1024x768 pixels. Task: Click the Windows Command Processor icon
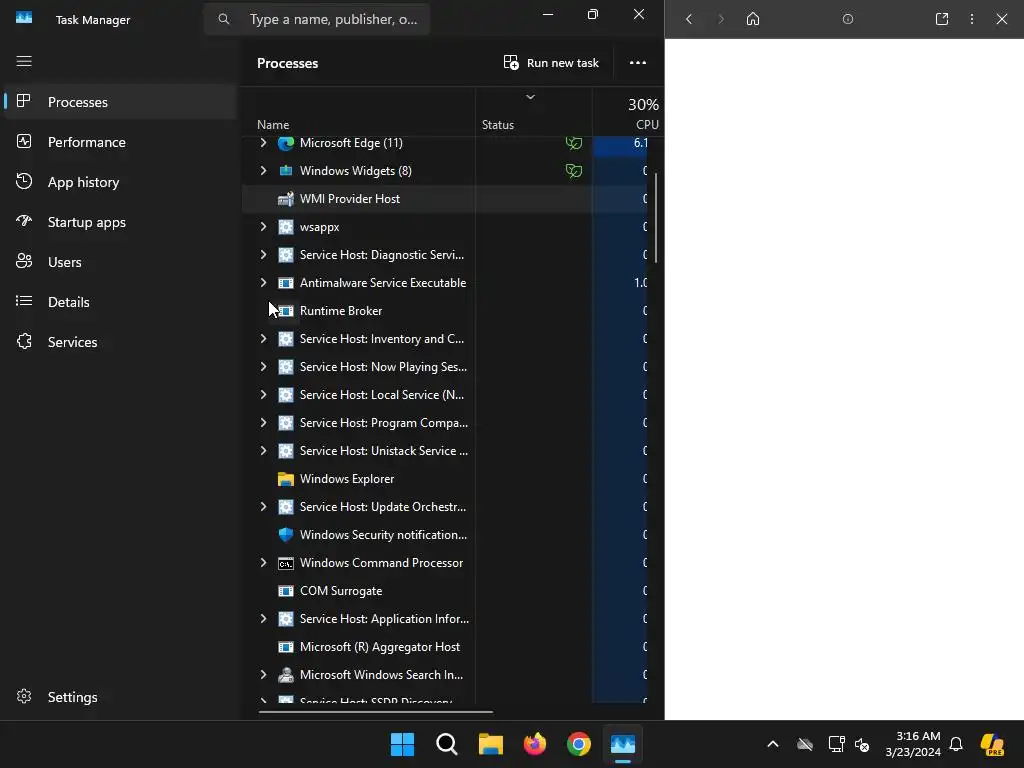pos(285,563)
